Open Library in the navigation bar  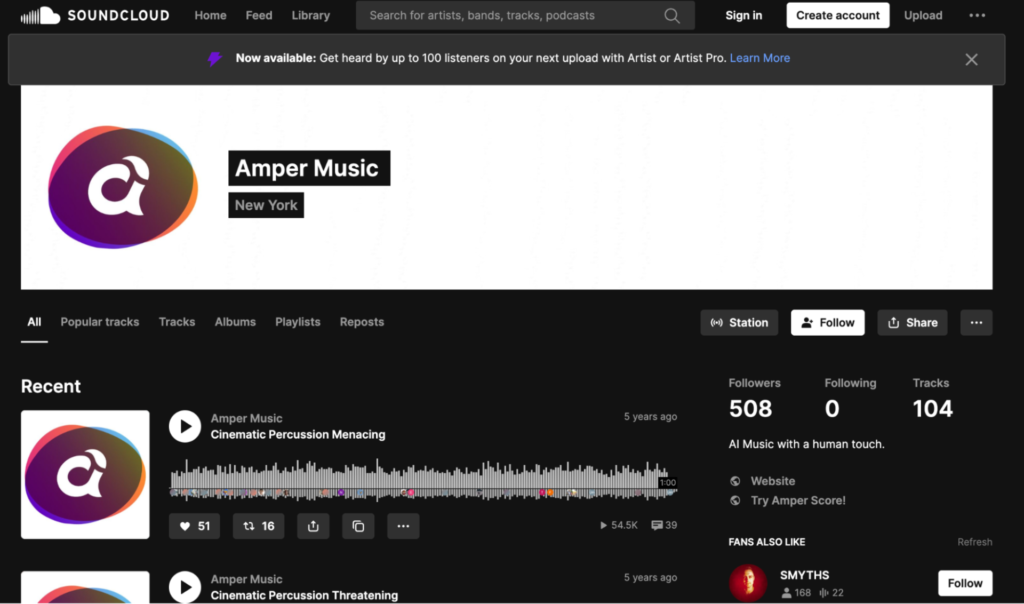pyautogui.click(x=311, y=15)
